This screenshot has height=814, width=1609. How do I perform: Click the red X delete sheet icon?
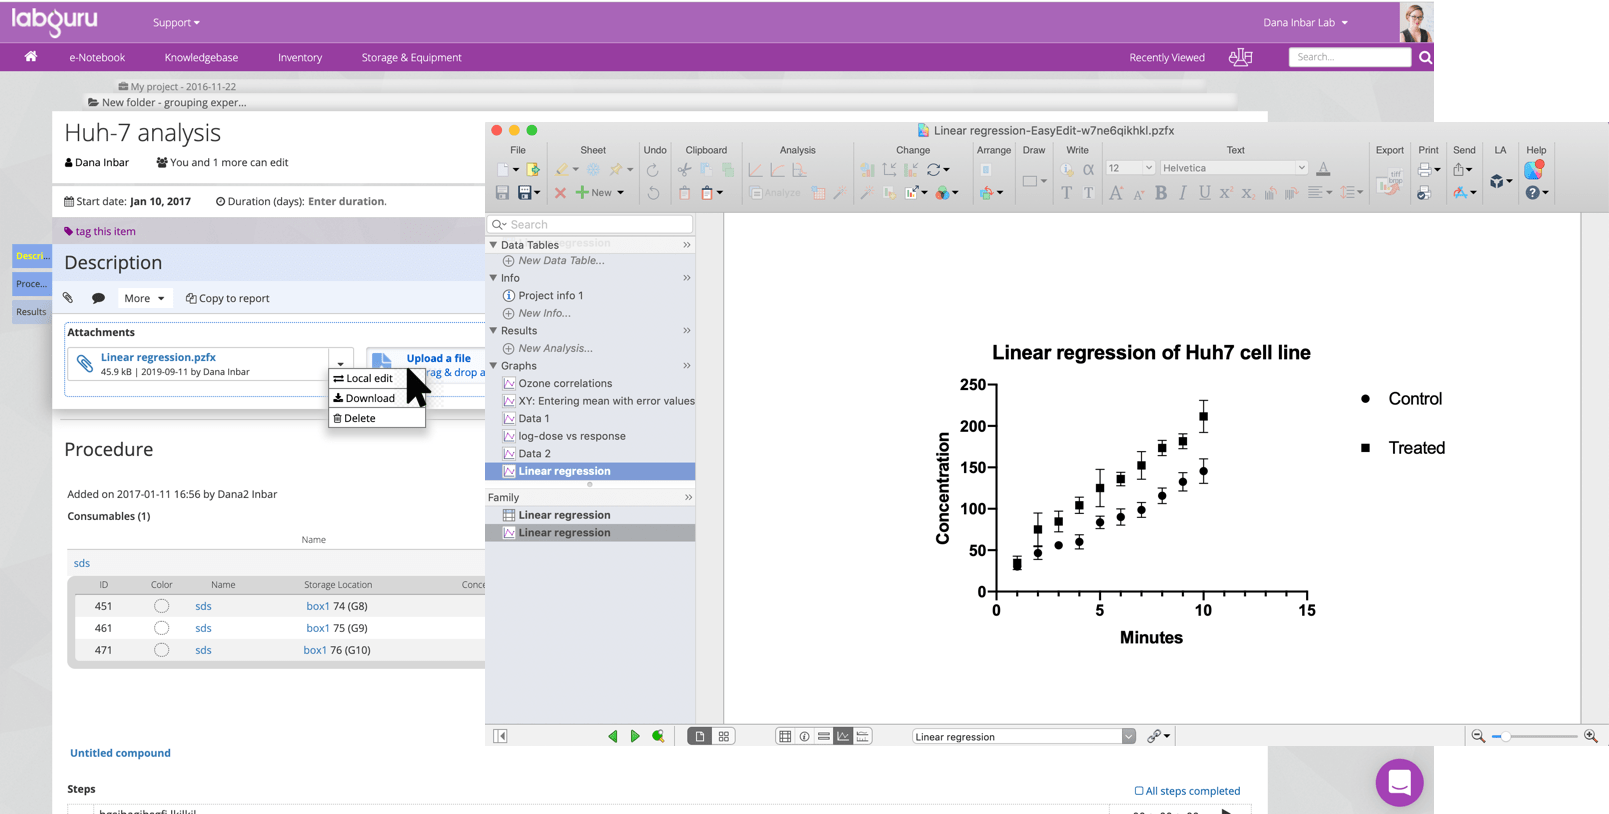point(560,192)
